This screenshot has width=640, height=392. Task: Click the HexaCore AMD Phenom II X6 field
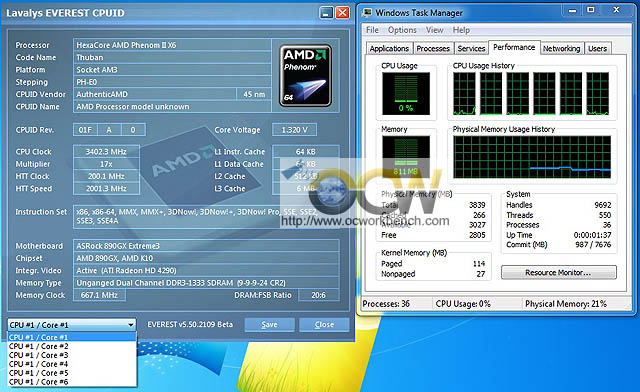172,45
